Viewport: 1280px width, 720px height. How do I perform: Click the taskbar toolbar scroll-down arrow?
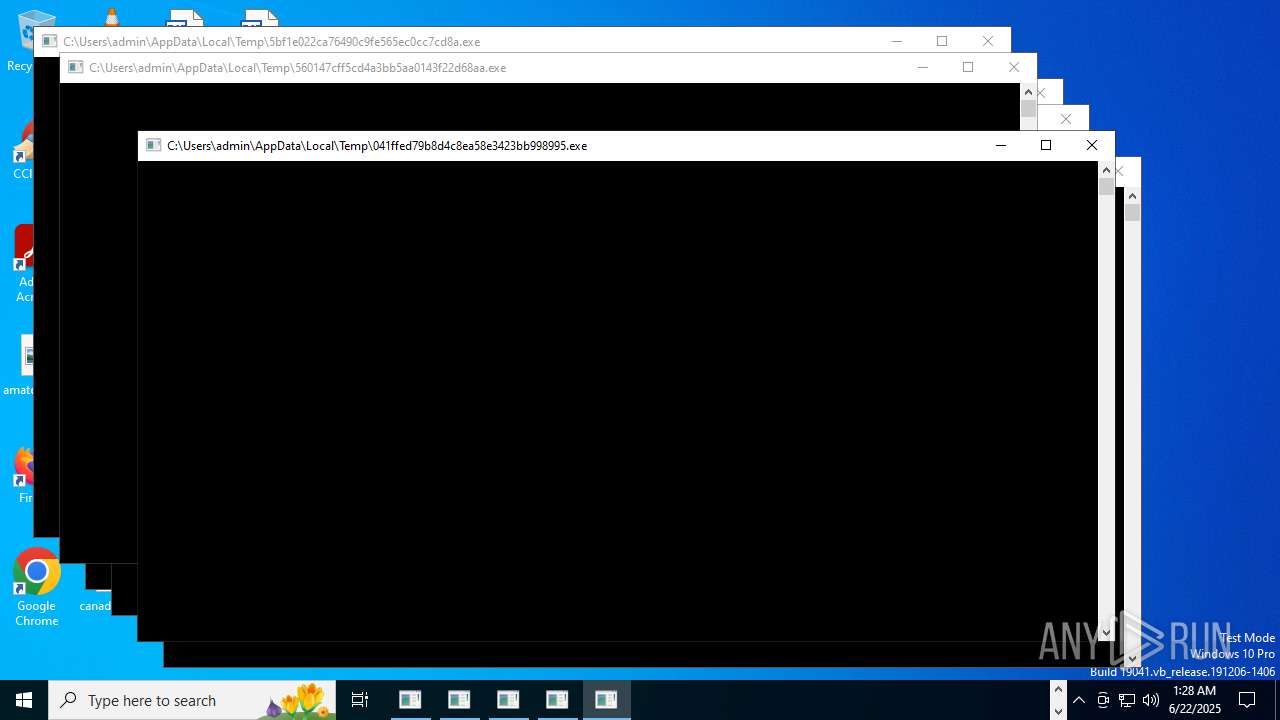[x=1058, y=711]
